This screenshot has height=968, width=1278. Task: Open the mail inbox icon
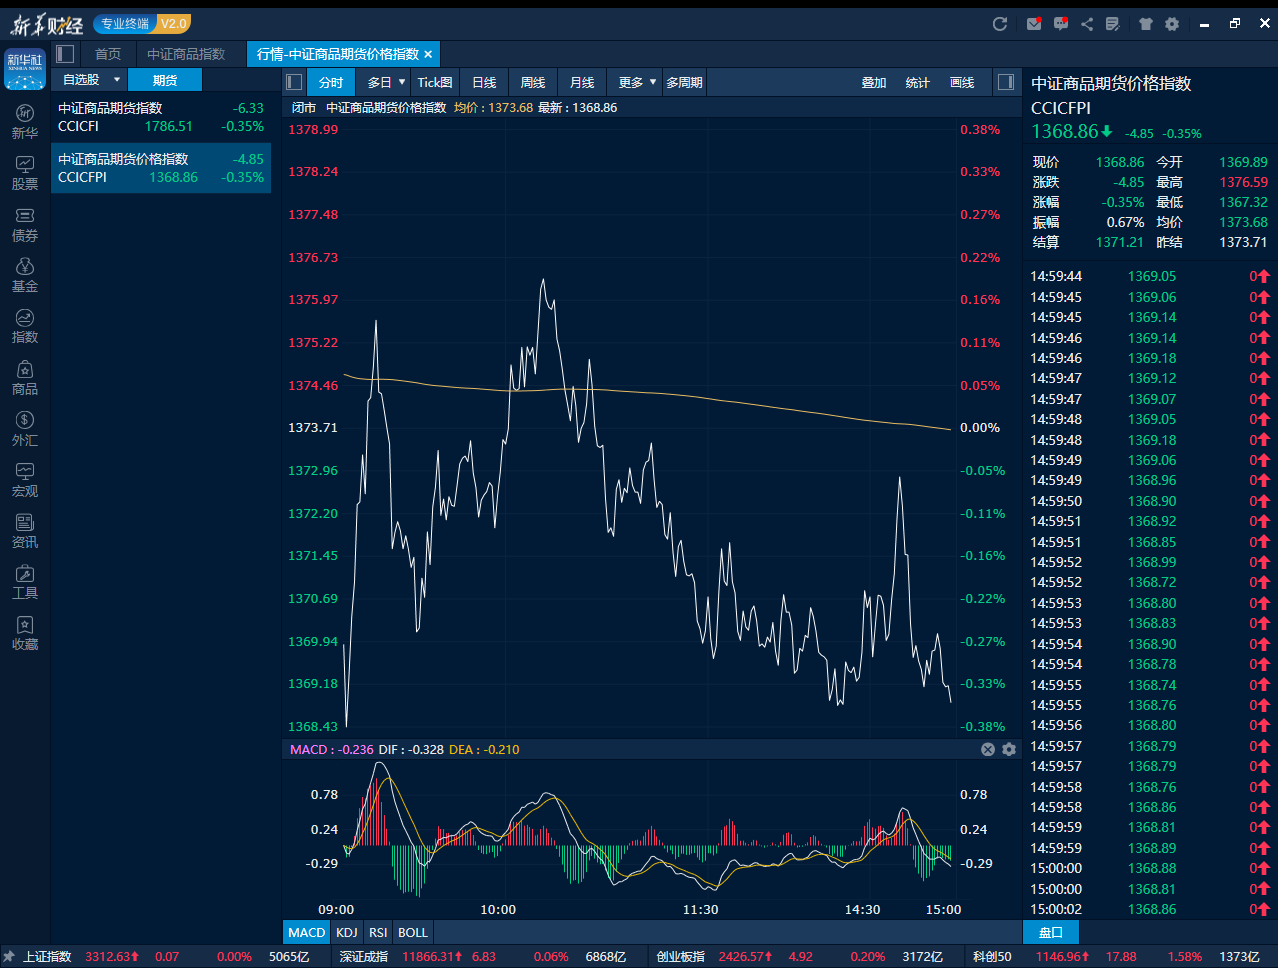click(x=1034, y=24)
